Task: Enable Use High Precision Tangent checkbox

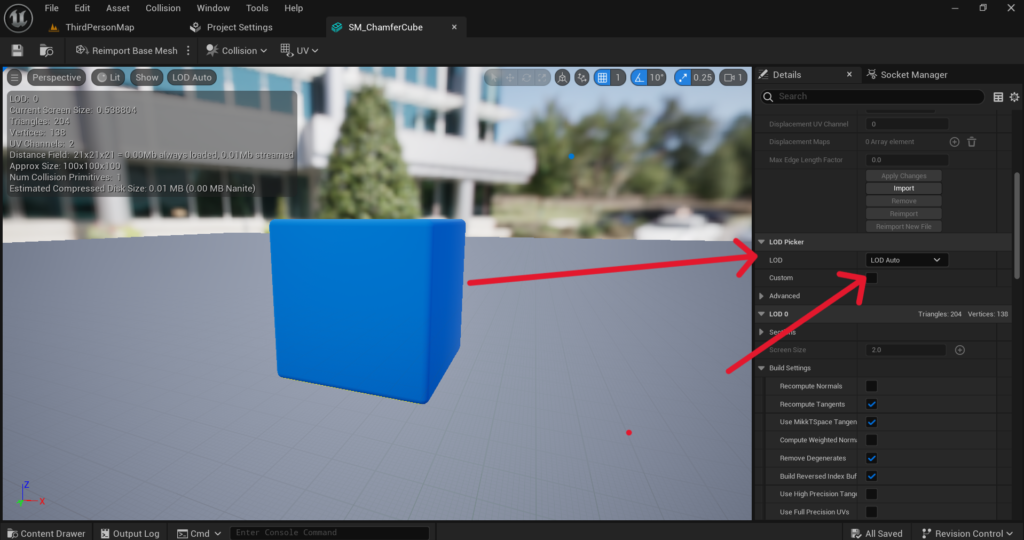Action: [872, 494]
